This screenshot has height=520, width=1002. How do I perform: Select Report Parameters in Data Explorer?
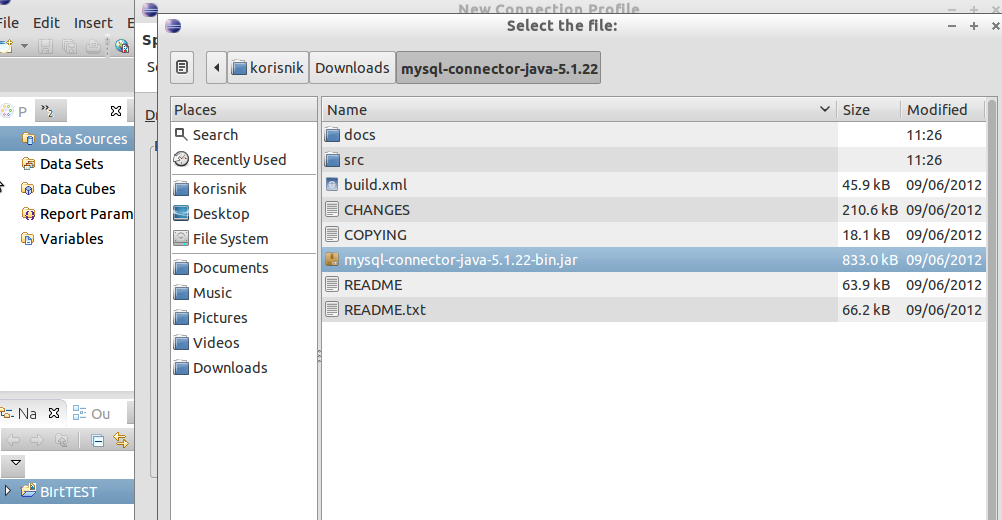77,213
